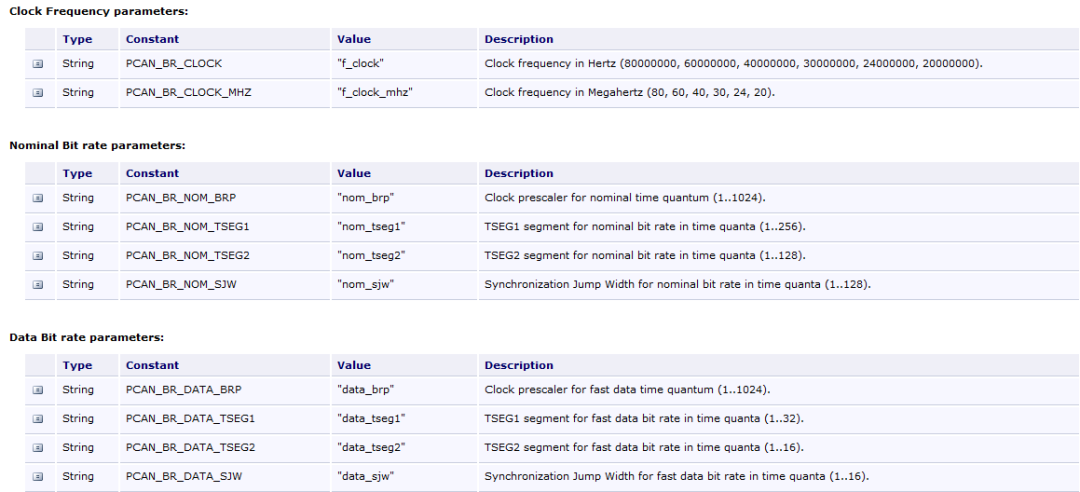Select the icon beside PCAN_BR_NOM_SJW
This screenshot has height=492, width=1080.
[38, 285]
